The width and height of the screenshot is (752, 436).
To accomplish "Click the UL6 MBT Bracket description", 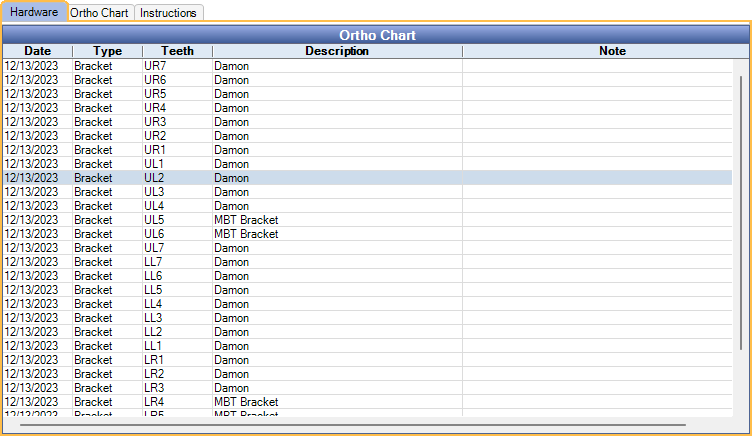I will coord(245,234).
